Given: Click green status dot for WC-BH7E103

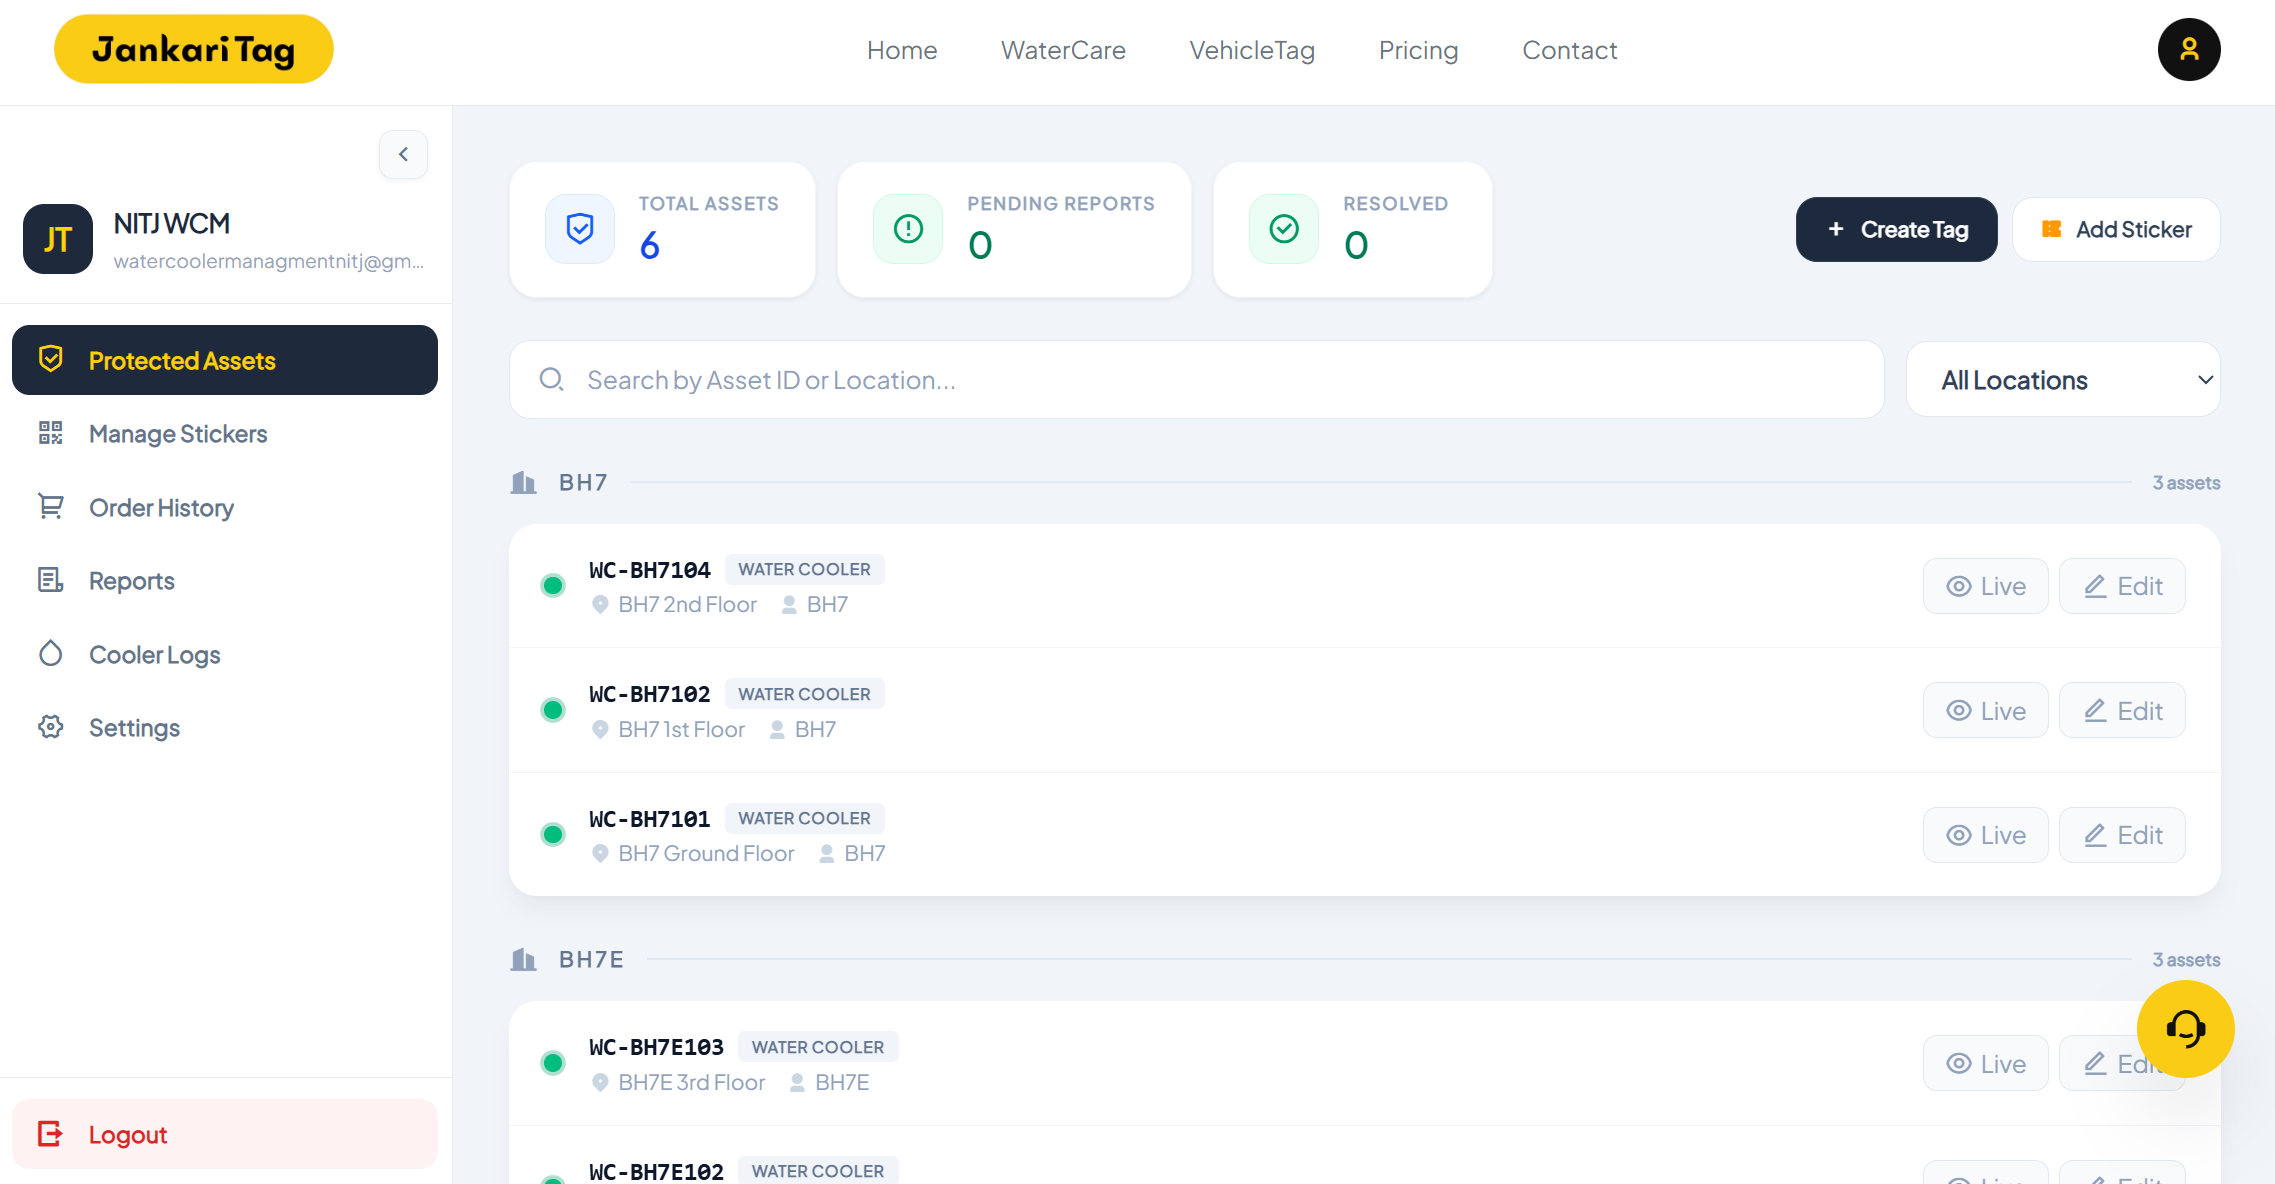Looking at the screenshot, I should 553,1063.
